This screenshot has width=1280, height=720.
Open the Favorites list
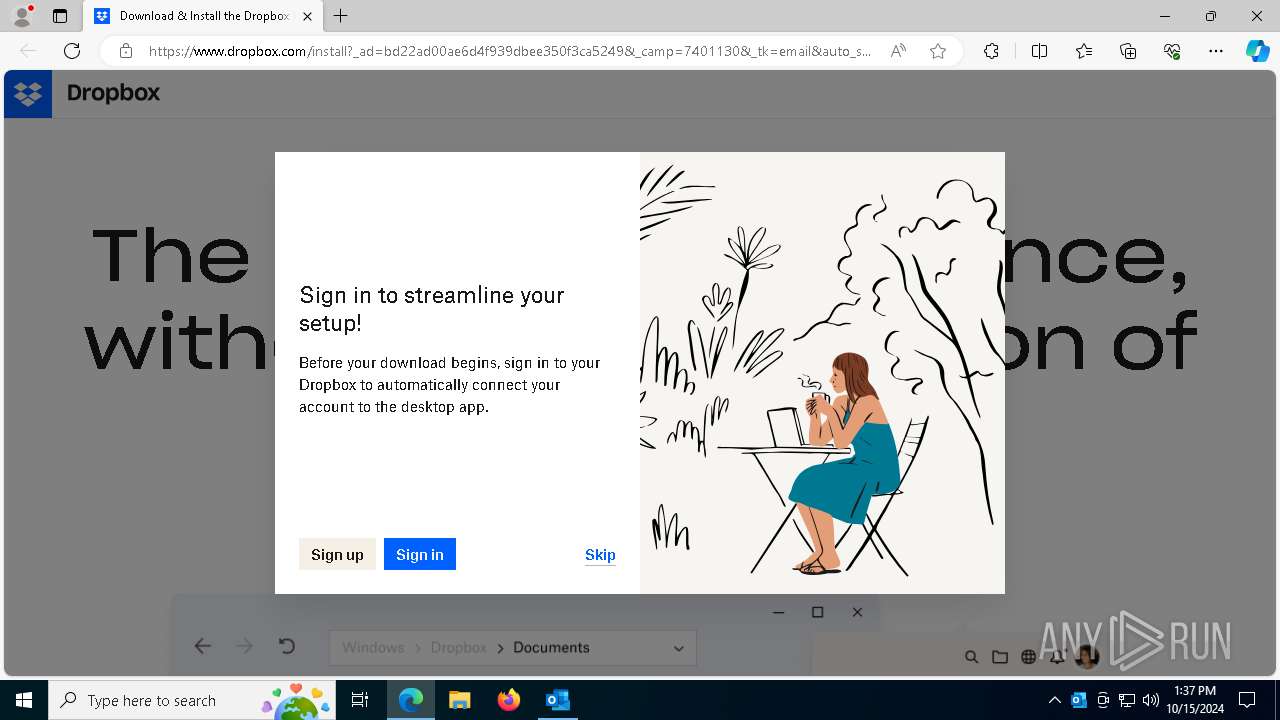(x=1084, y=51)
